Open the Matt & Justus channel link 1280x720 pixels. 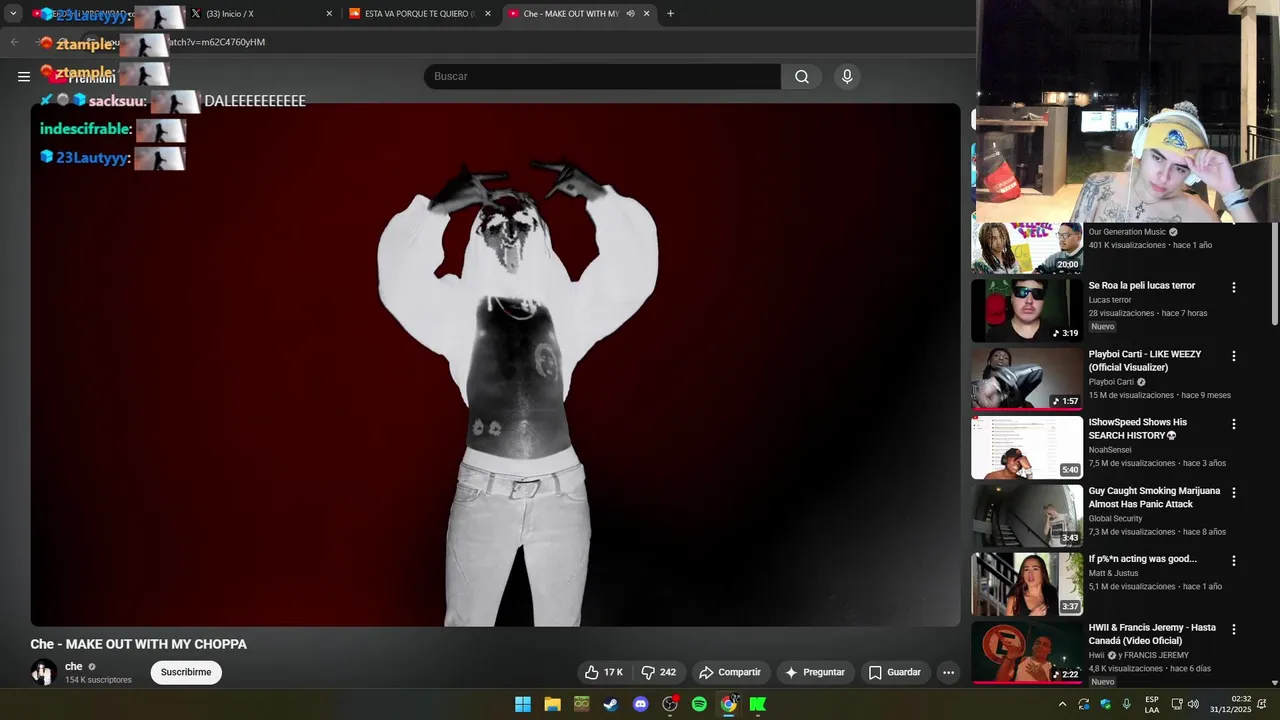(1114, 573)
